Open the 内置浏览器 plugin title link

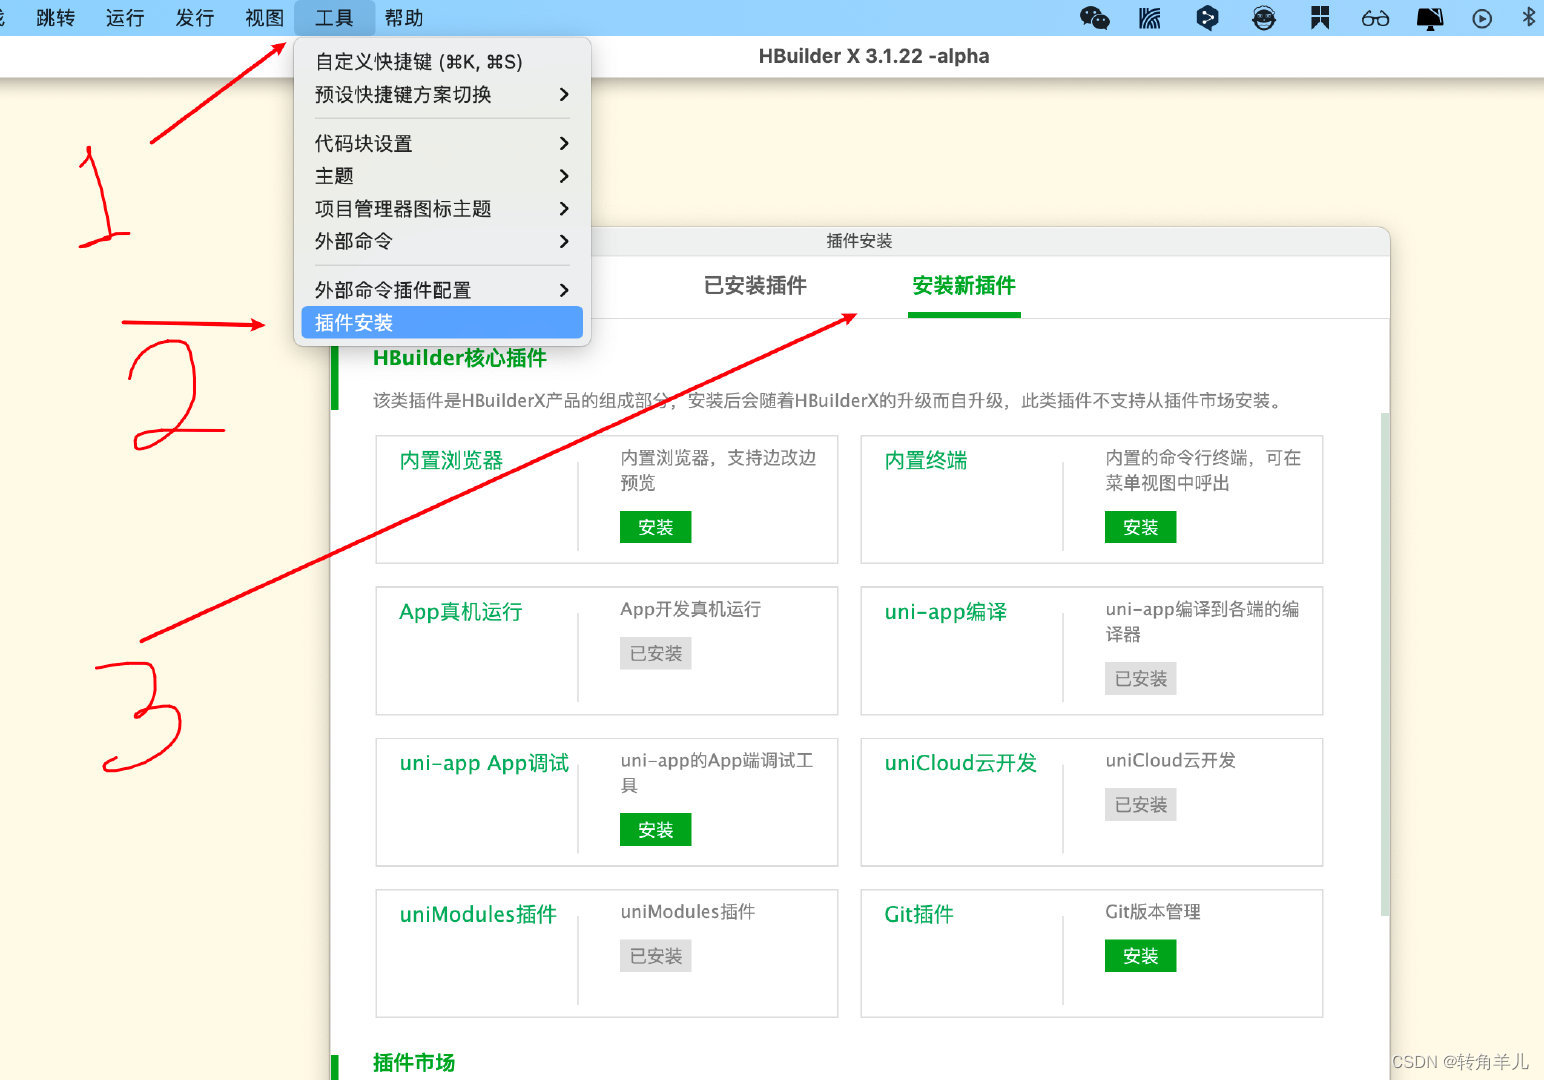coord(451,461)
